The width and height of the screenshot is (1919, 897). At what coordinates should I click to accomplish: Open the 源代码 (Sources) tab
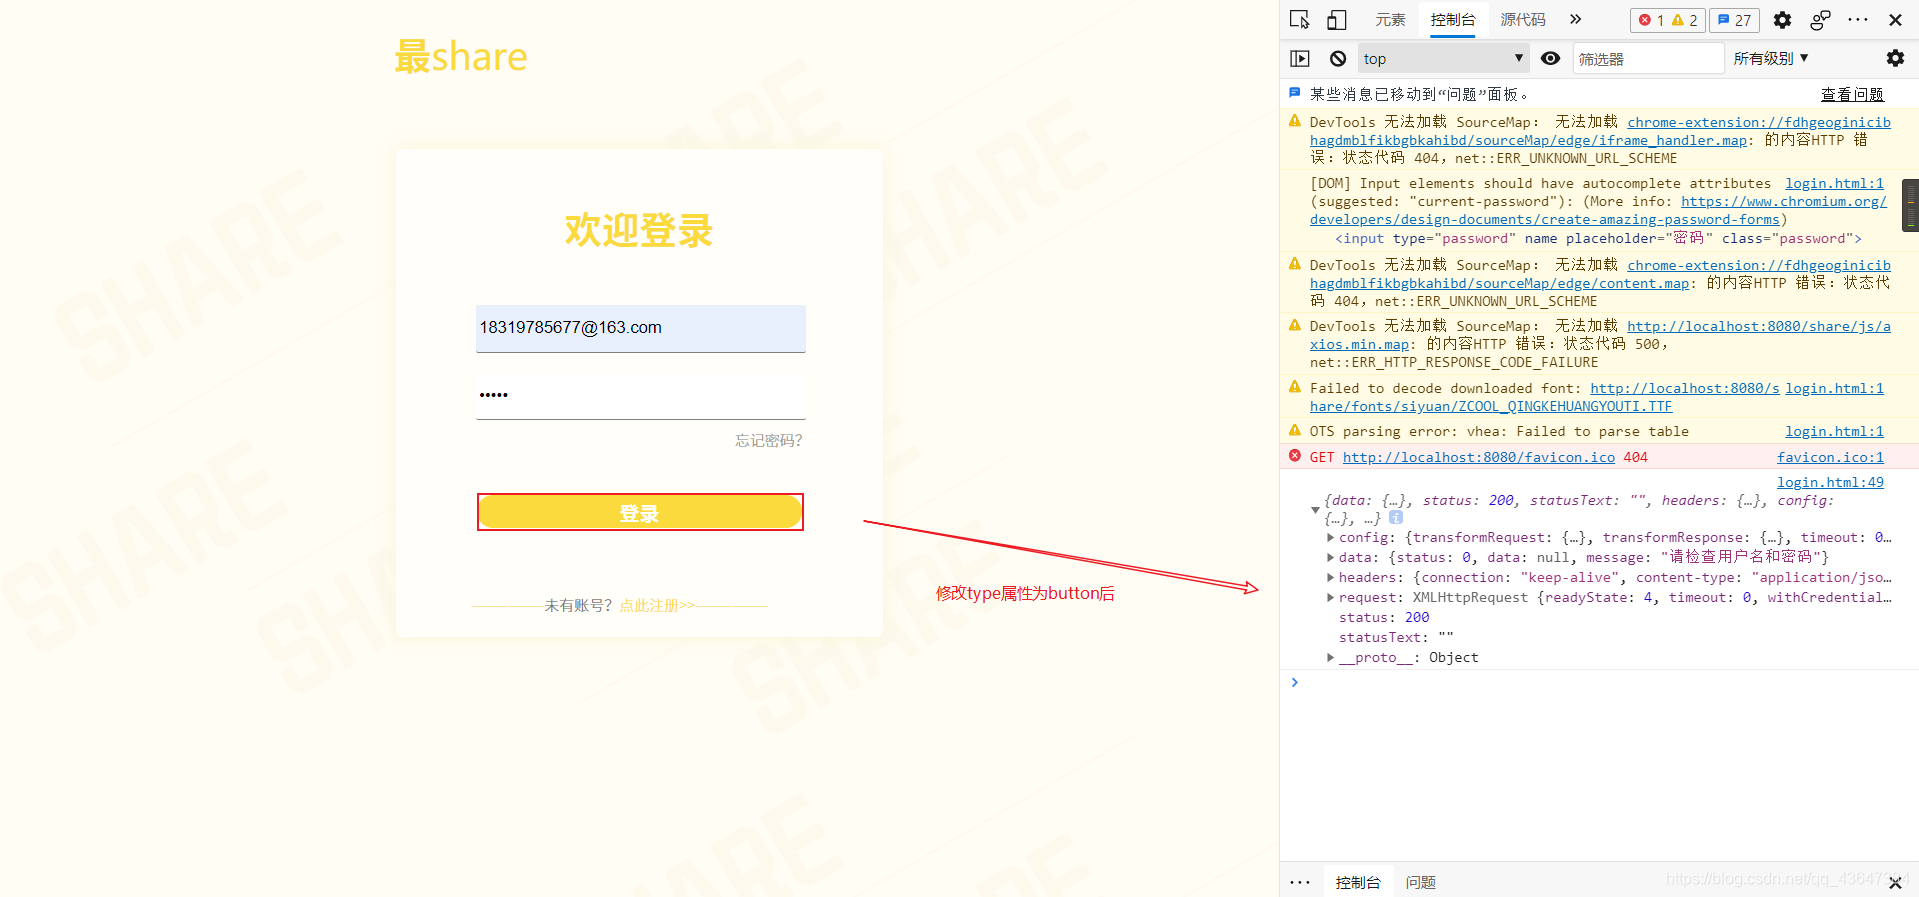(x=1523, y=19)
